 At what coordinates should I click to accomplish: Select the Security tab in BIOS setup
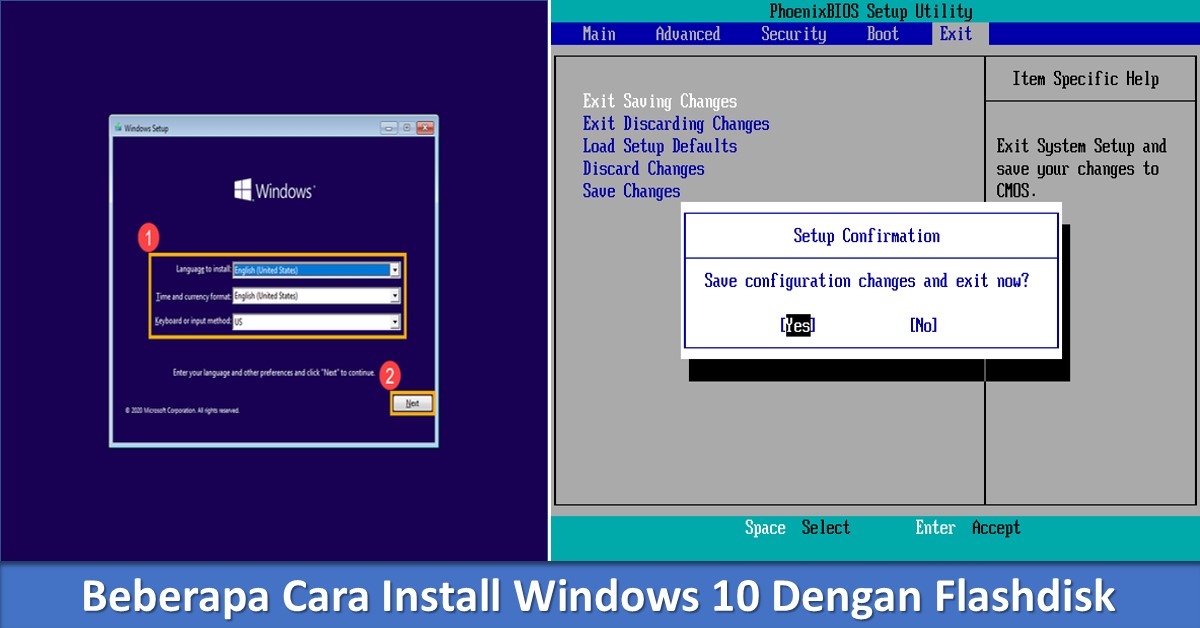click(x=793, y=33)
